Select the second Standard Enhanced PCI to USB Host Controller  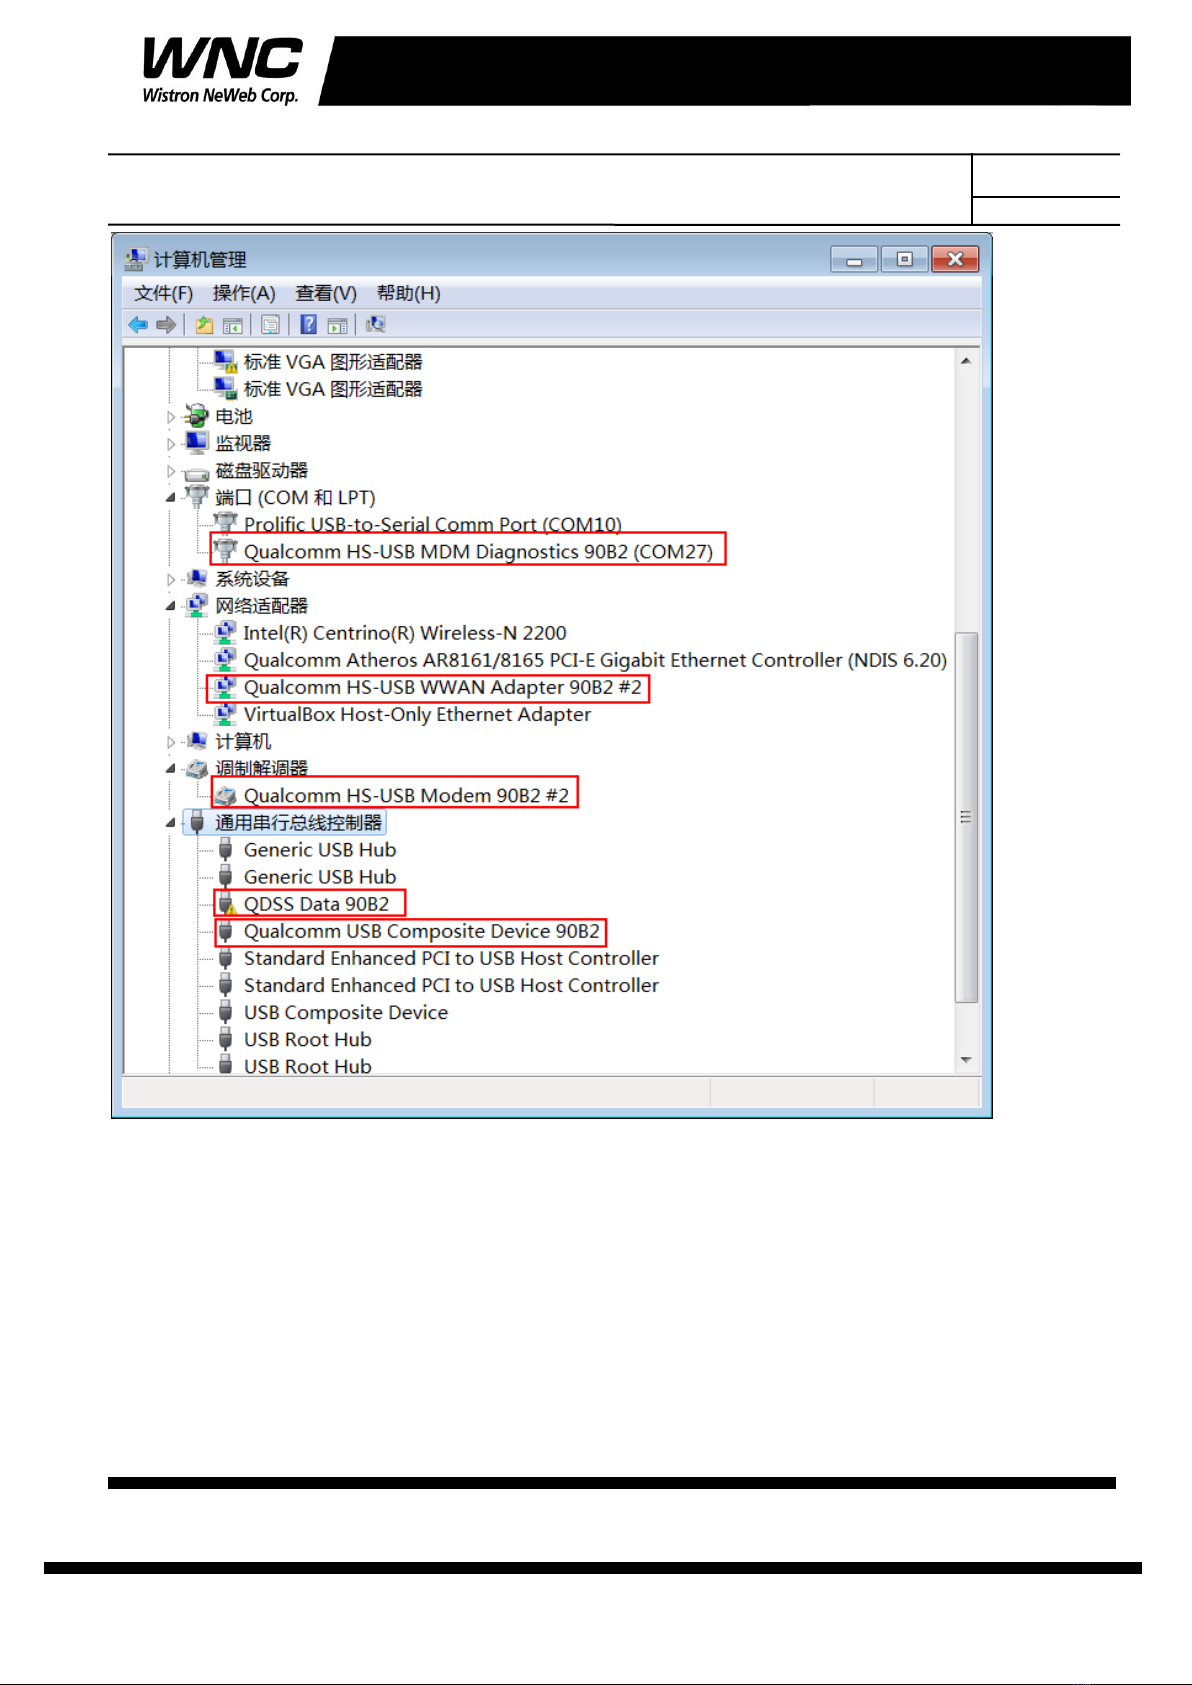tap(451, 985)
